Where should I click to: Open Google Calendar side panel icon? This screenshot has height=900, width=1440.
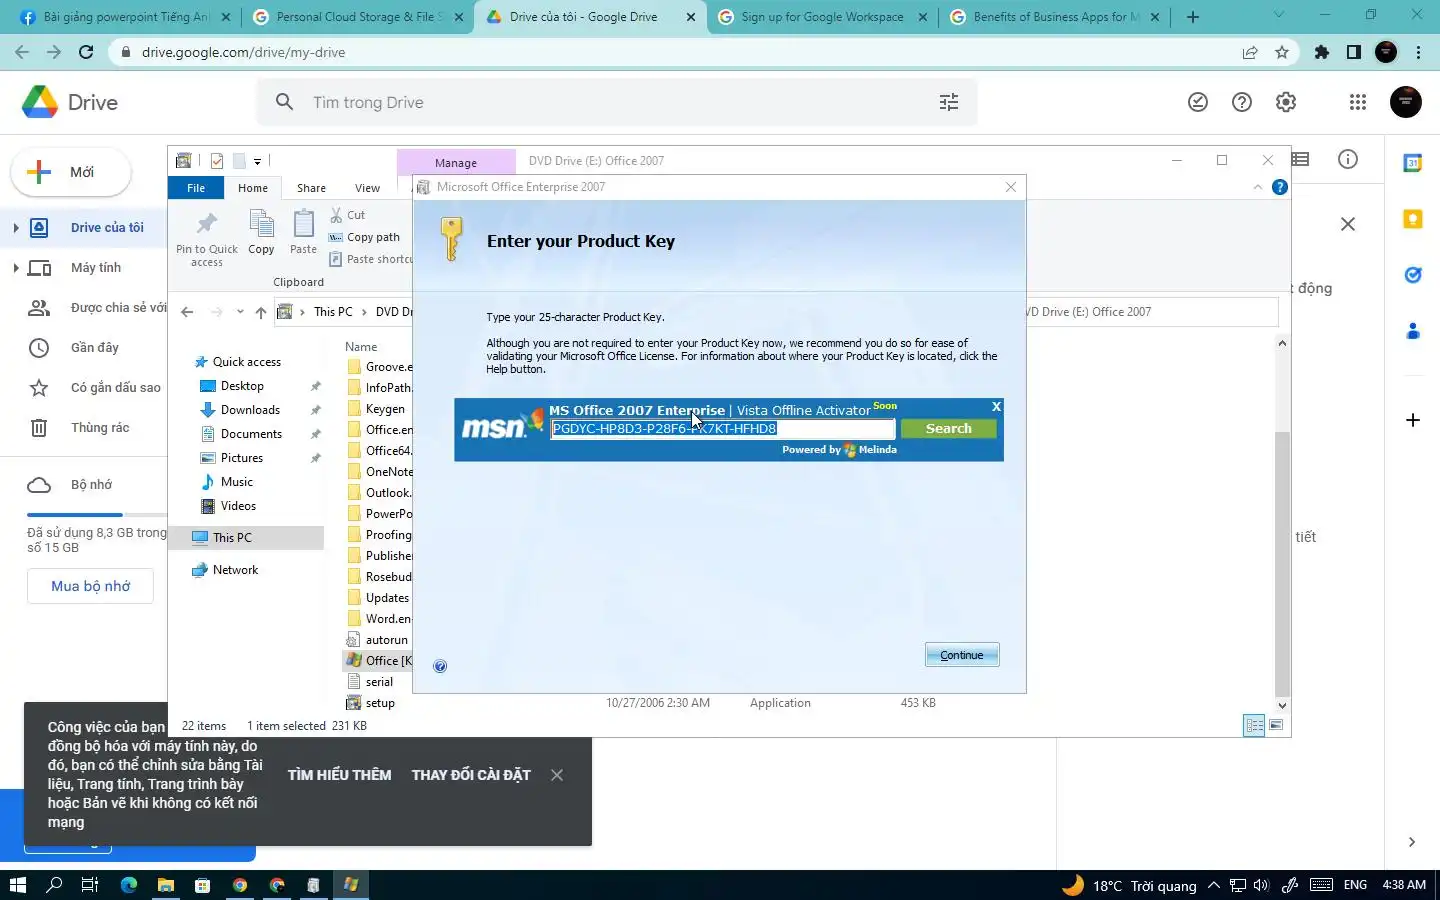coord(1413,163)
